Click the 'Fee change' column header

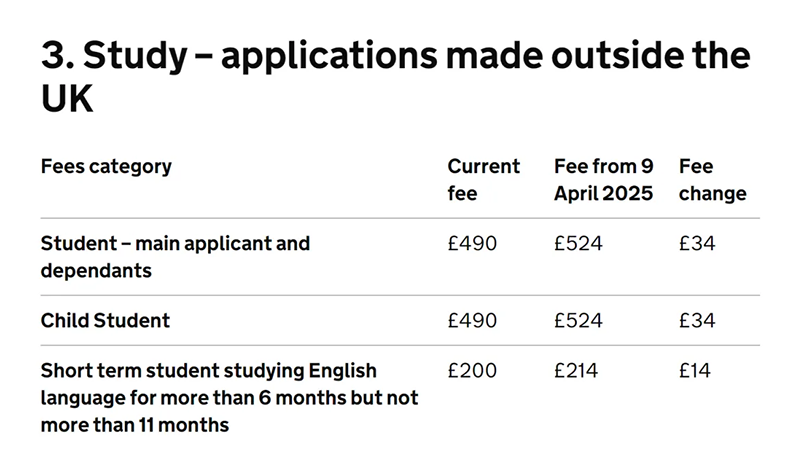pos(712,180)
